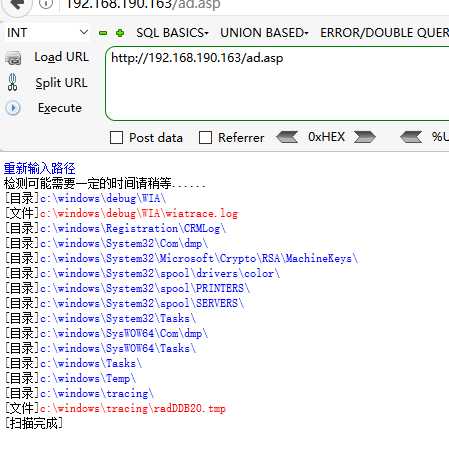Click the [扫描完成] status text
Viewport: 449px width, 459px height.
[34, 423]
